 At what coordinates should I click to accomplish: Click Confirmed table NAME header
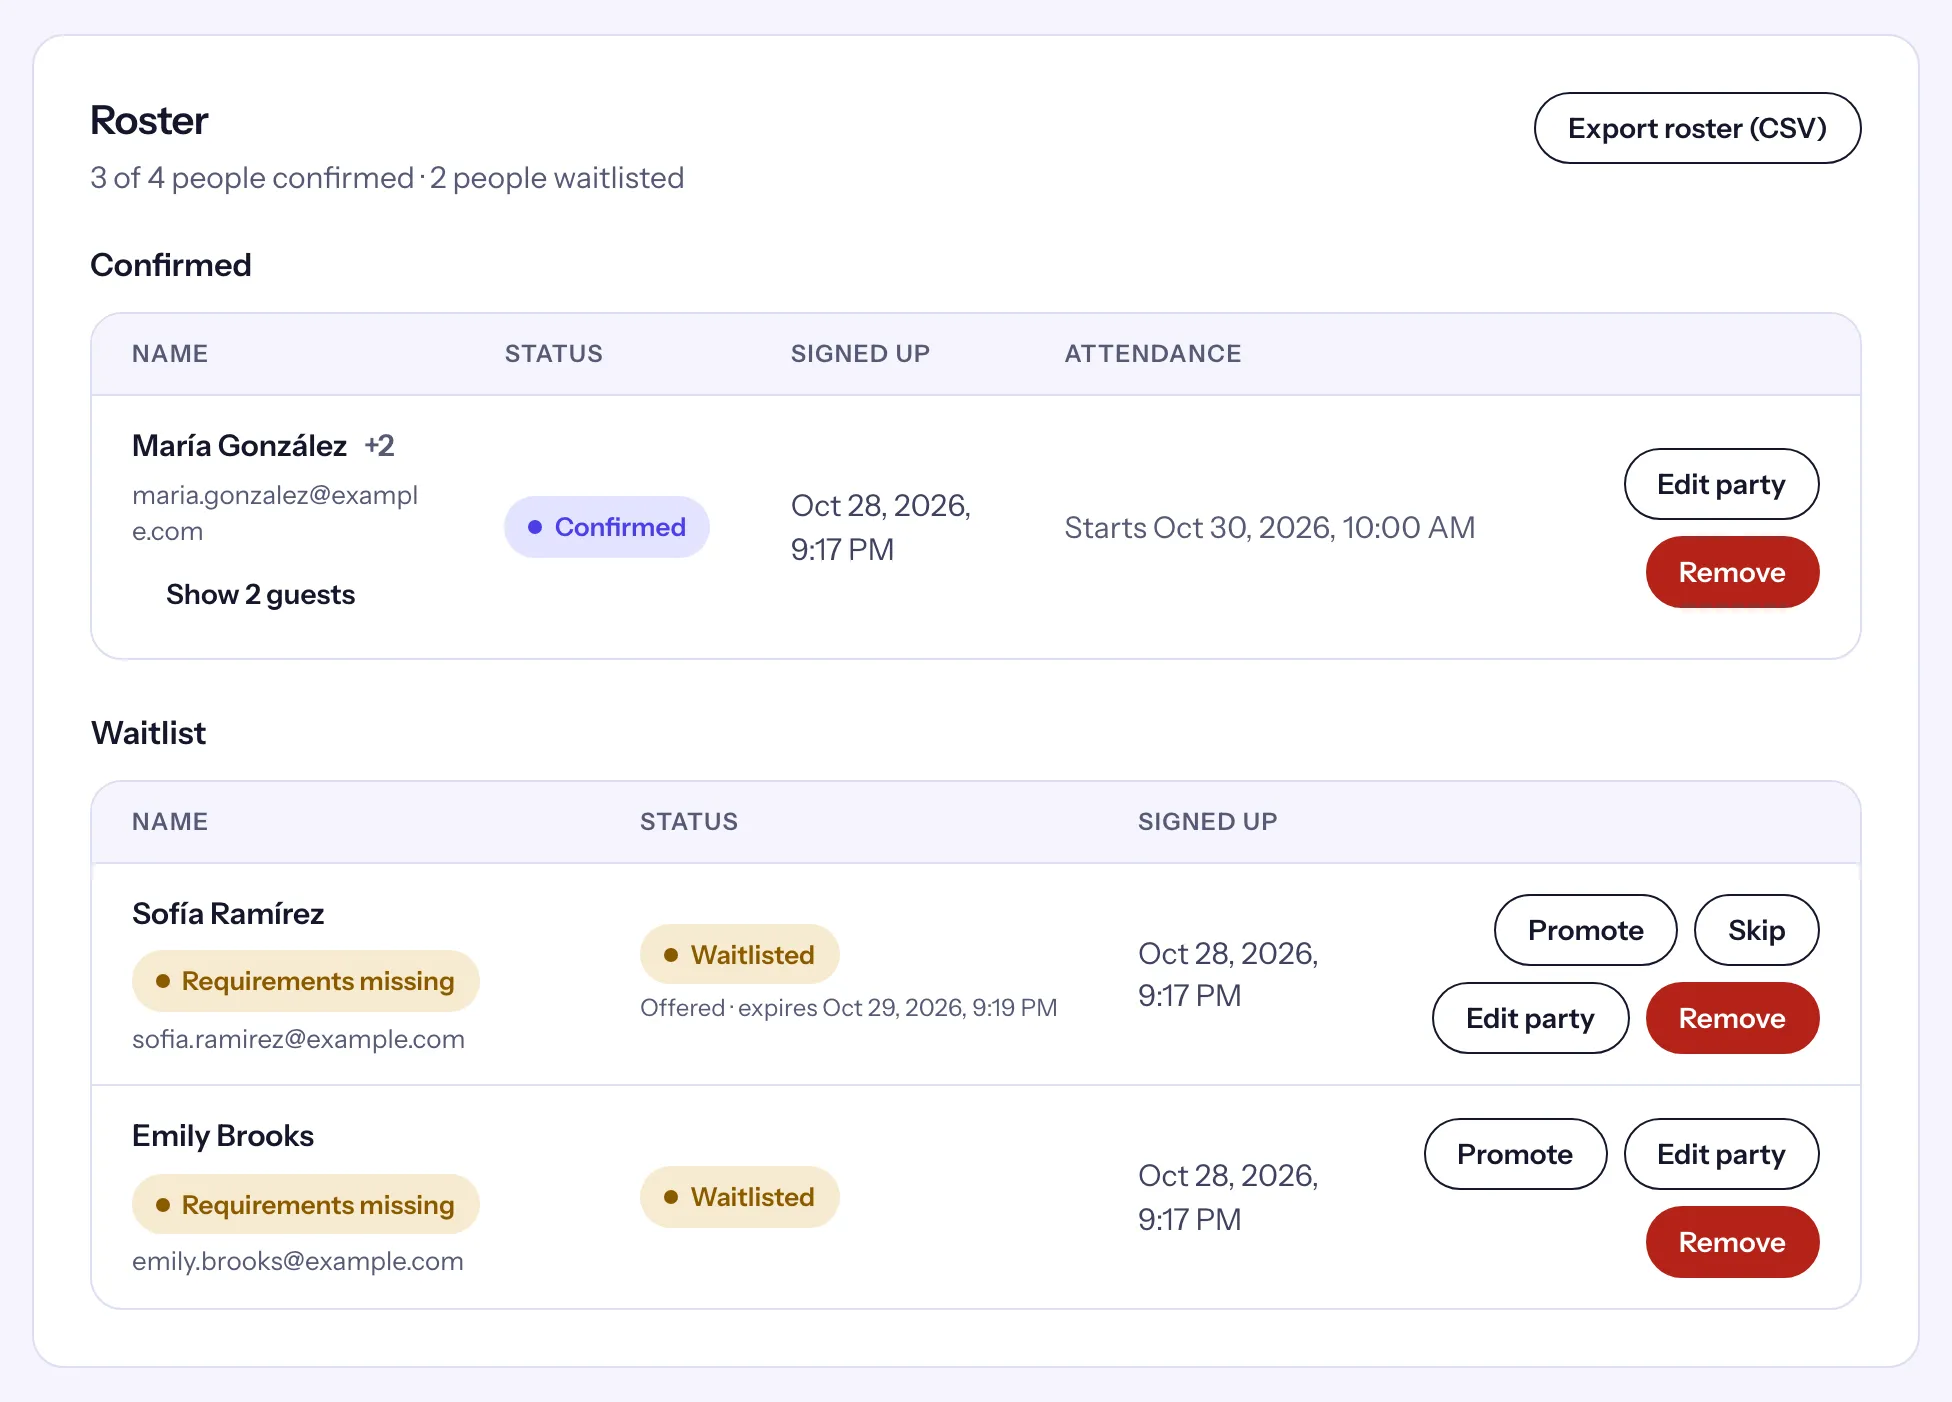pos(170,353)
